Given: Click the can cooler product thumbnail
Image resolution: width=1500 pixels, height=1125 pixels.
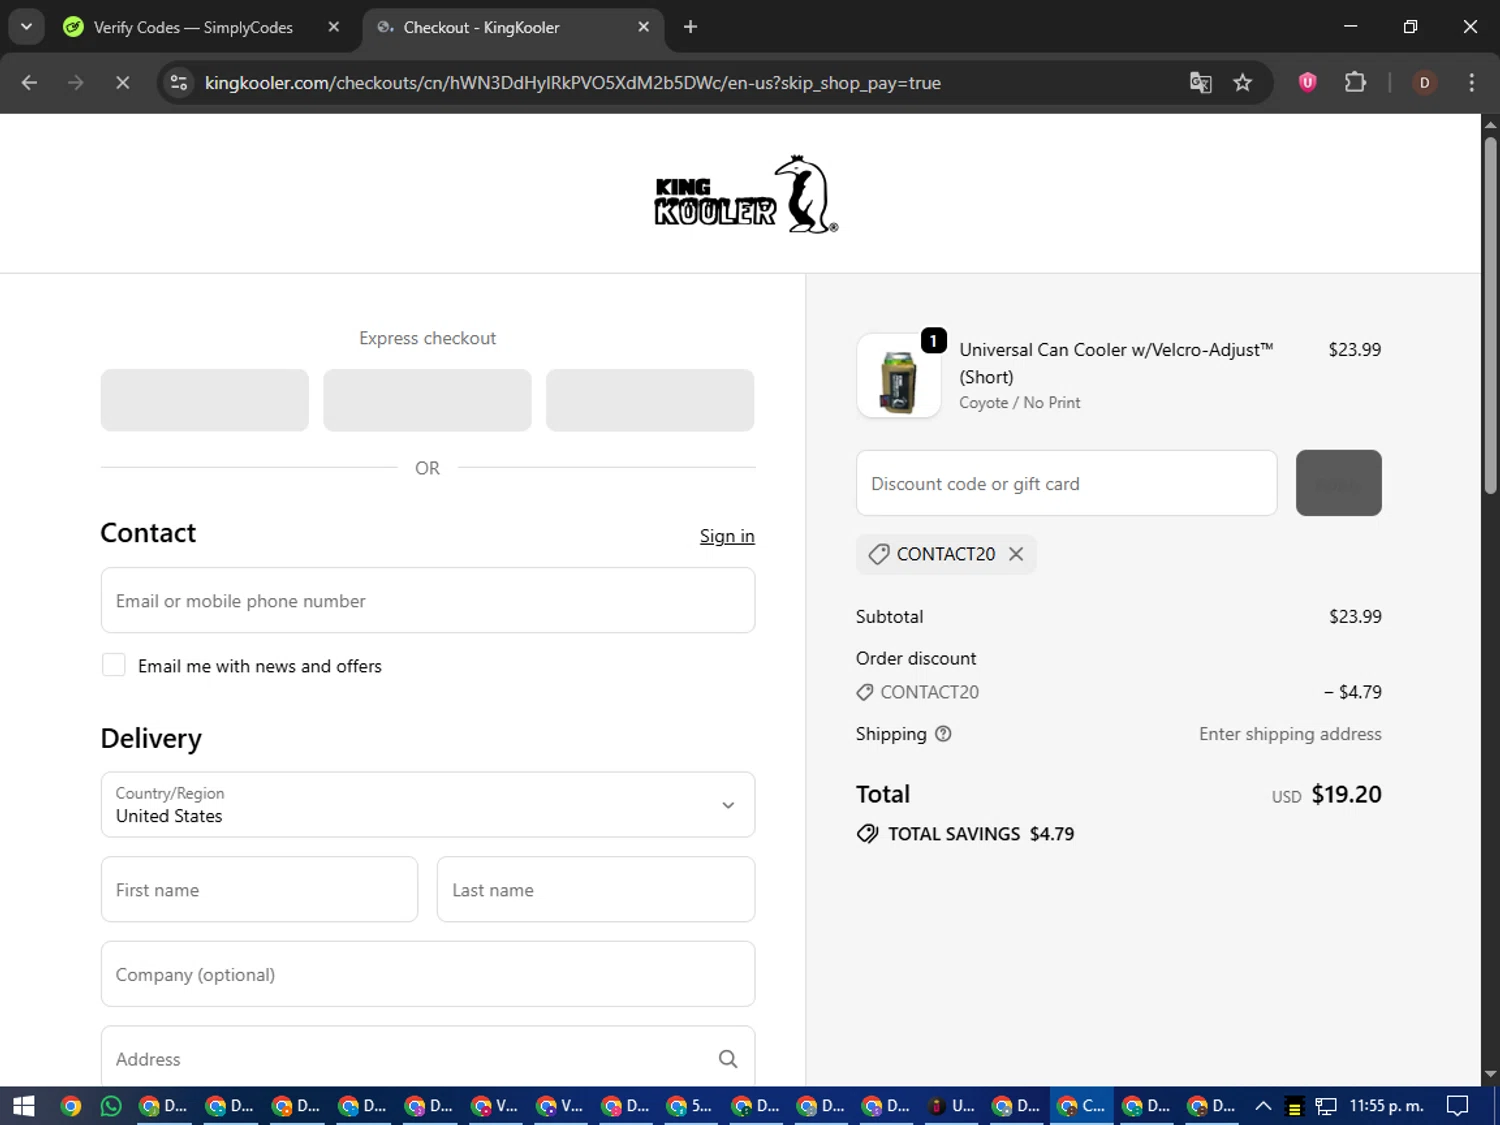Looking at the screenshot, I should coord(898,376).
